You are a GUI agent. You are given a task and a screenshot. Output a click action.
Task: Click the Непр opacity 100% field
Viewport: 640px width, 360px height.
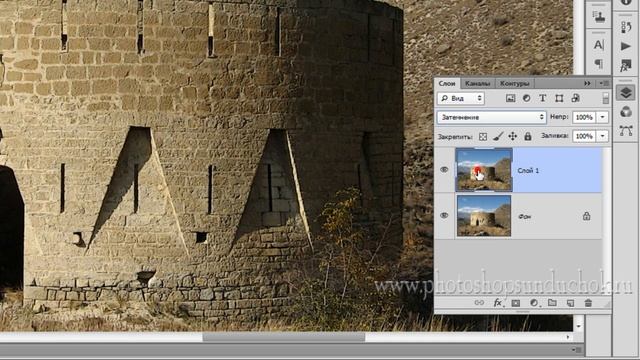pyautogui.click(x=584, y=117)
